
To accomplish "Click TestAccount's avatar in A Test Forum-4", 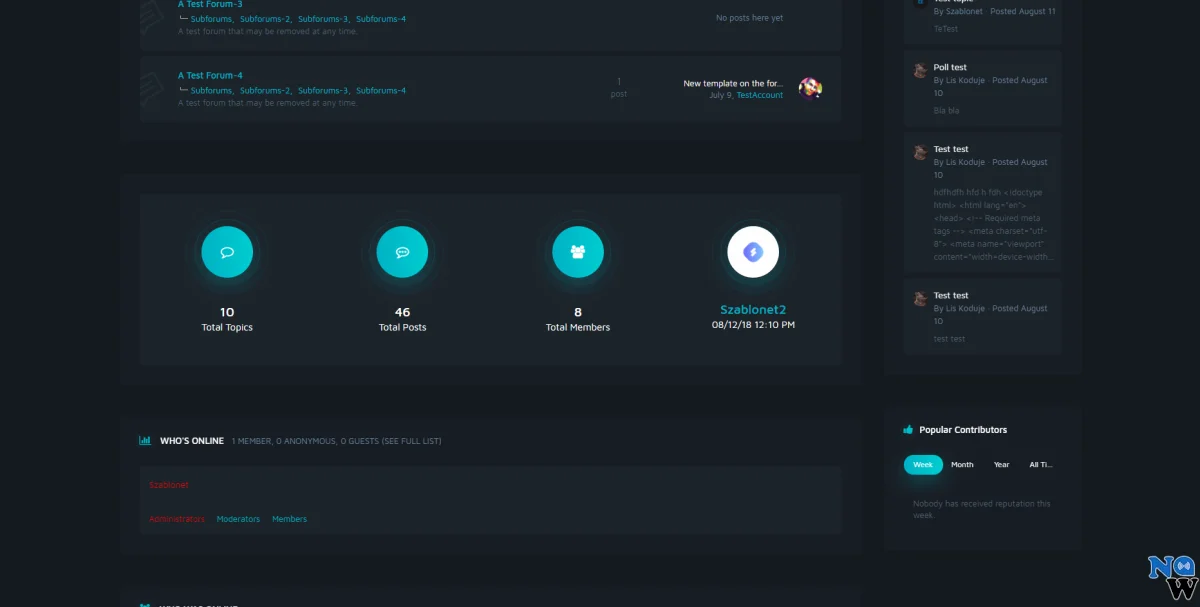I will (810, 89).
